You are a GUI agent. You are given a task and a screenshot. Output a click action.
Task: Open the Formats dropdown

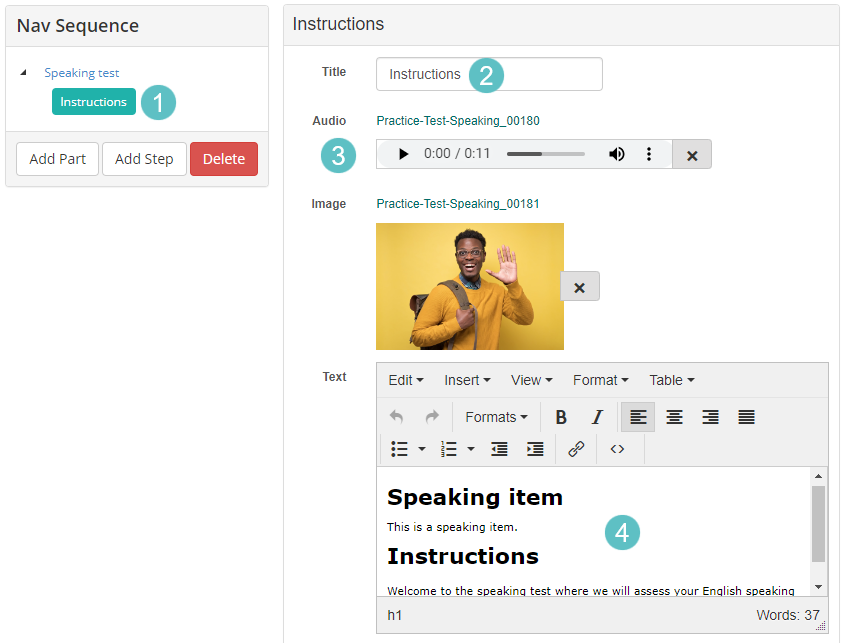(x=496, y=417)
